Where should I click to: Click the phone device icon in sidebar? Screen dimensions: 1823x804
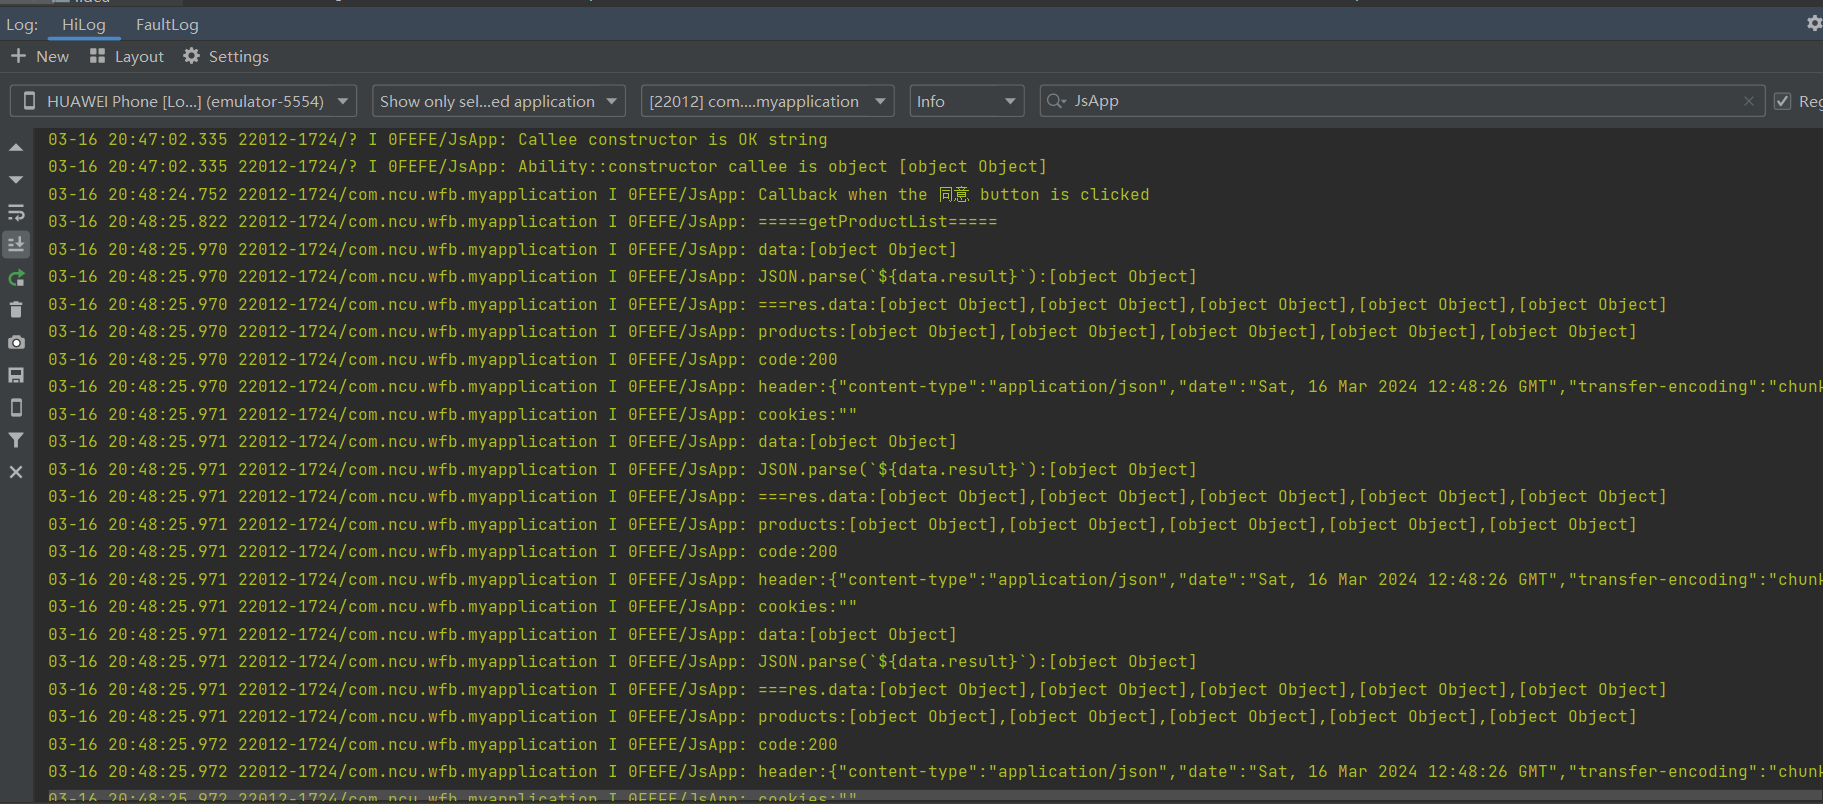point(16,407)
